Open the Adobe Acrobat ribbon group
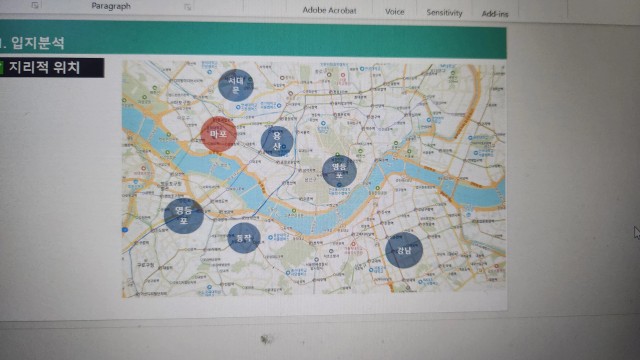This screenshot has width=640, height=360. click(329, 10)
